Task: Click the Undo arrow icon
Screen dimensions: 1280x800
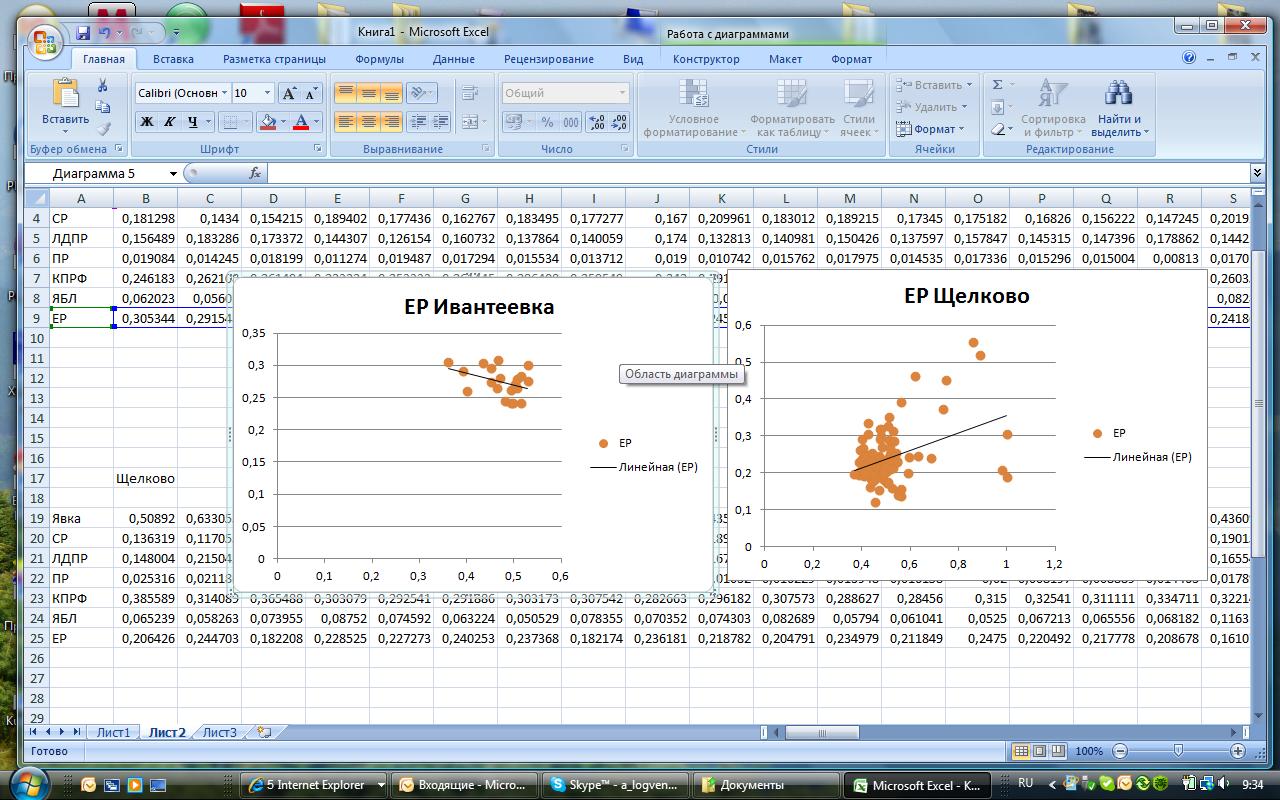Action: click(x=104, y=32)
